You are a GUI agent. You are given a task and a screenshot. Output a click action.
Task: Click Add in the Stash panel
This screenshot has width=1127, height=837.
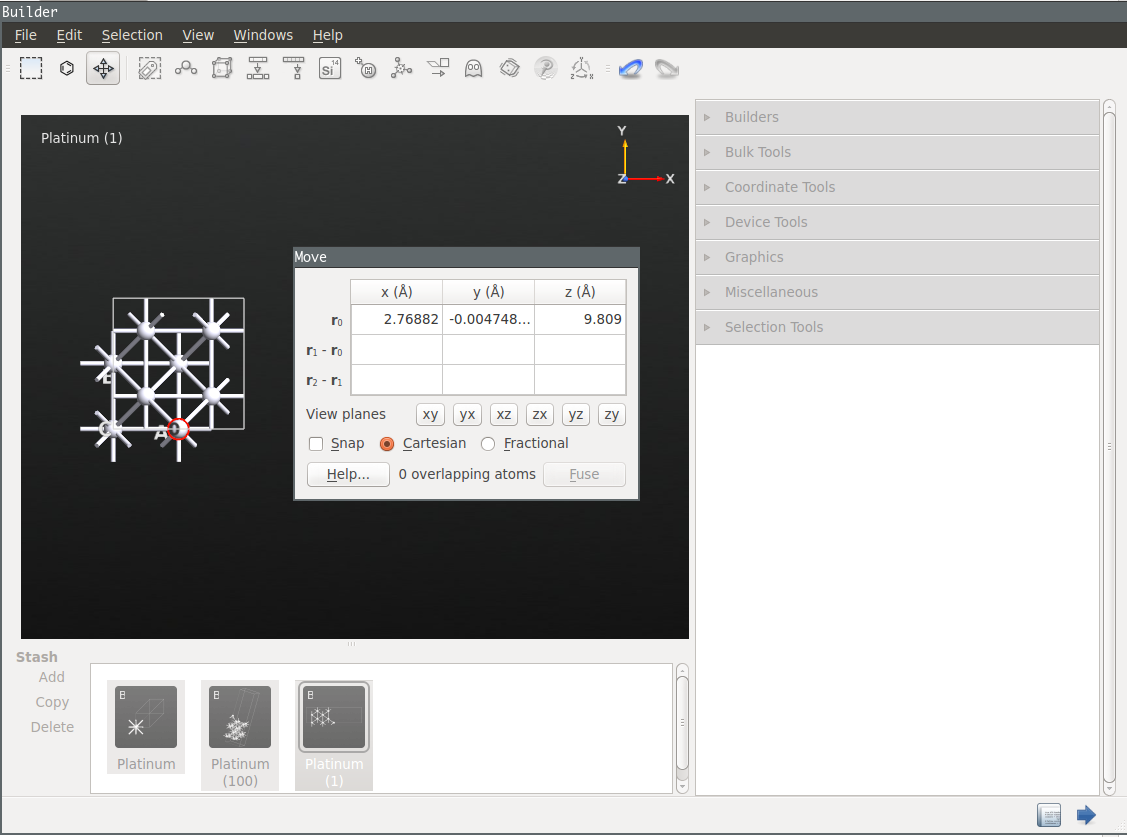tap(52, 678)
